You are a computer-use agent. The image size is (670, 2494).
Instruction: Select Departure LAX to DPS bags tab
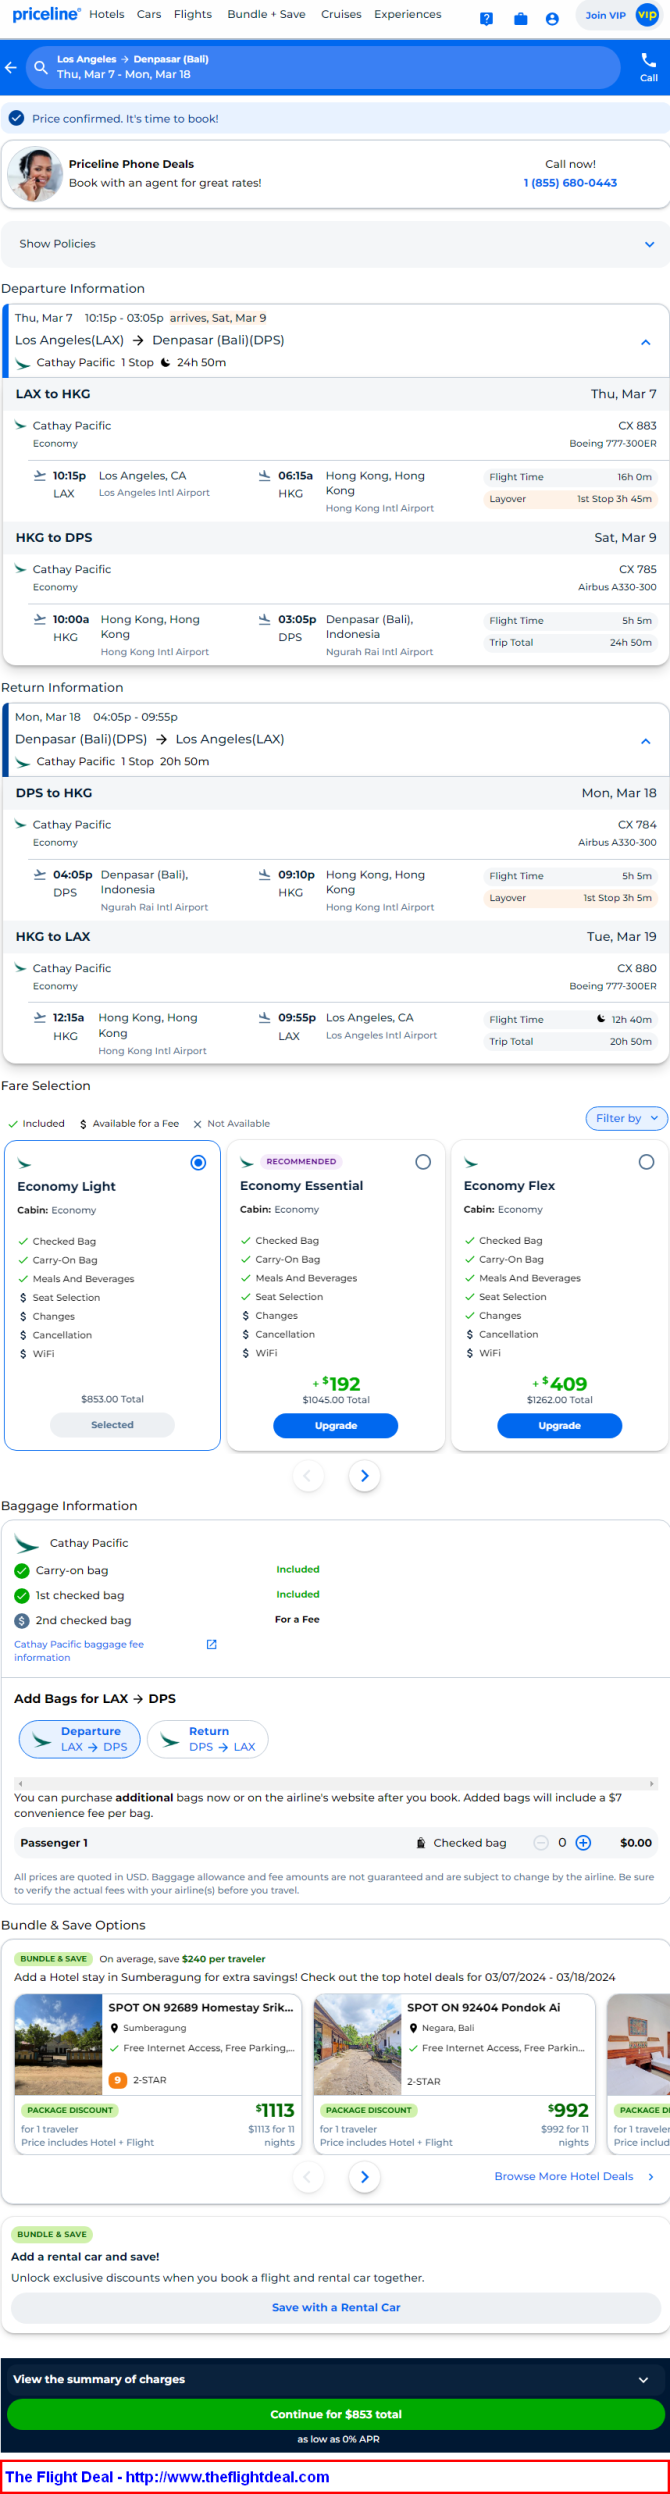pos(80,1739)
